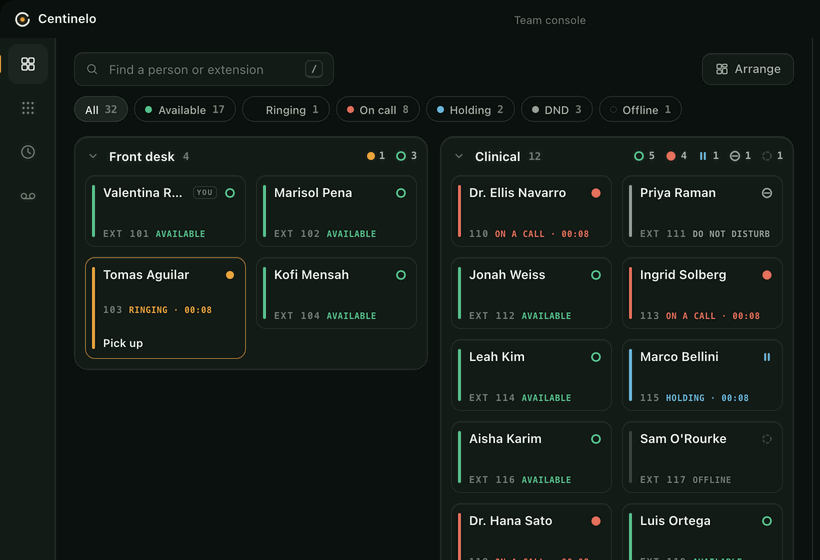The width and height of the screenshot is (820, 560).
Task: Click Kofi Mensah's available status ring
Action: coord(401,275)
